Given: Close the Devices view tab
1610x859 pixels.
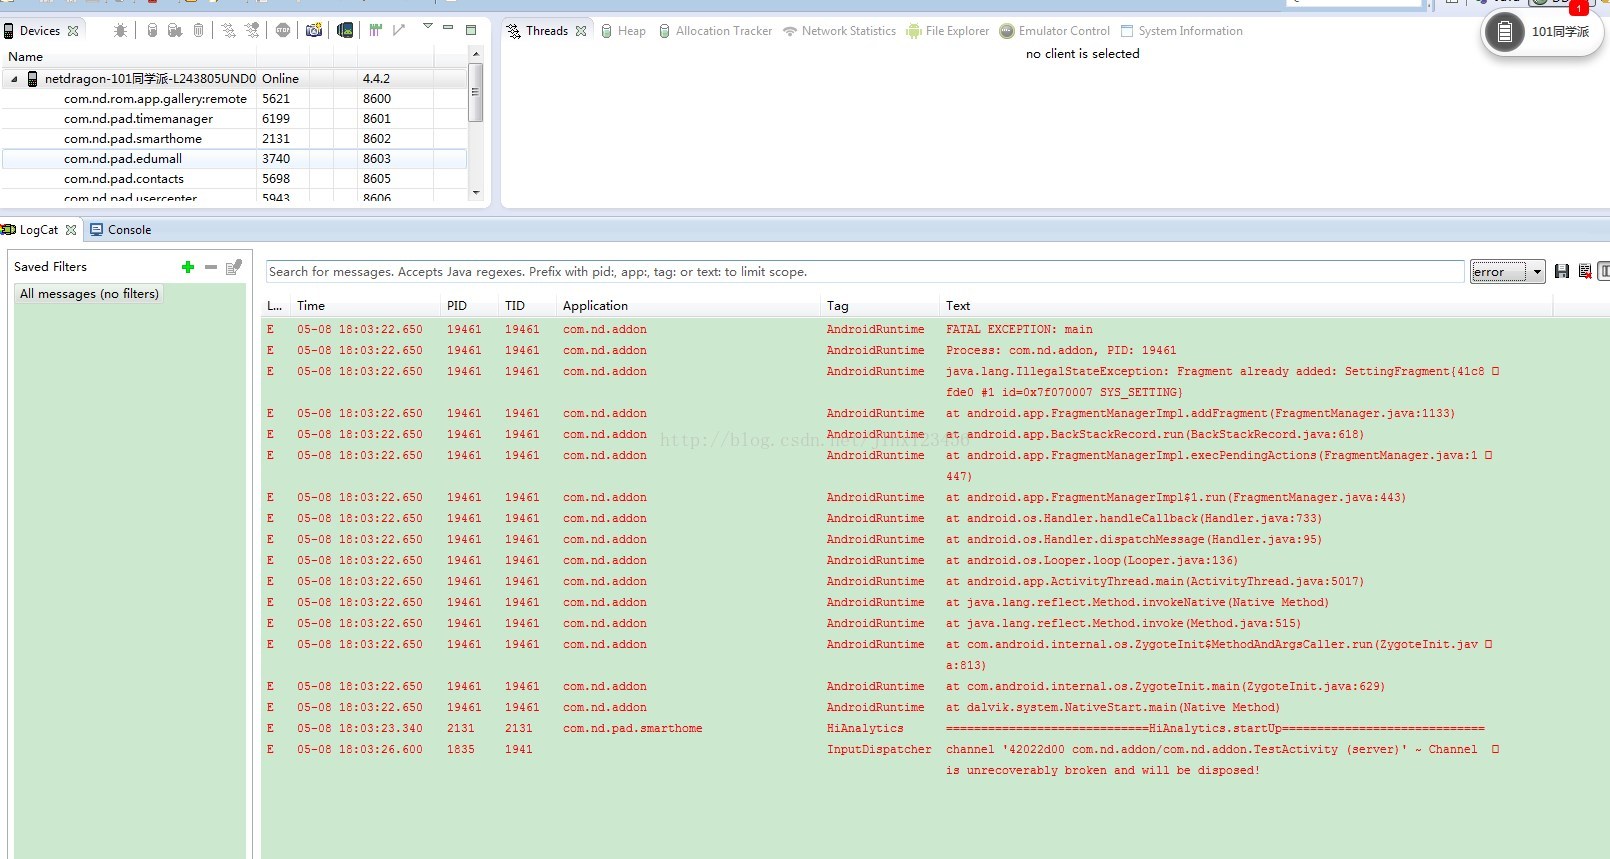Looking at the screenshot, I should click(73, 31).
